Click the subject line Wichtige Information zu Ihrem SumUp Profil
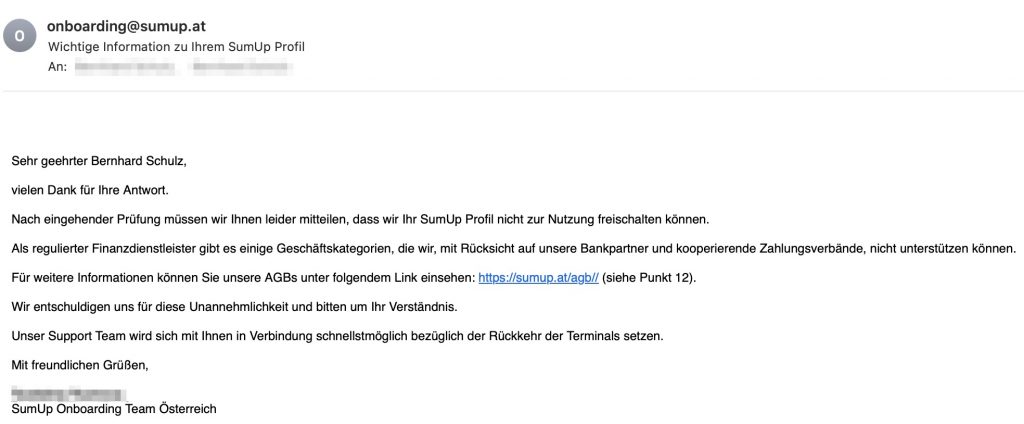 (x=176, y=47)
